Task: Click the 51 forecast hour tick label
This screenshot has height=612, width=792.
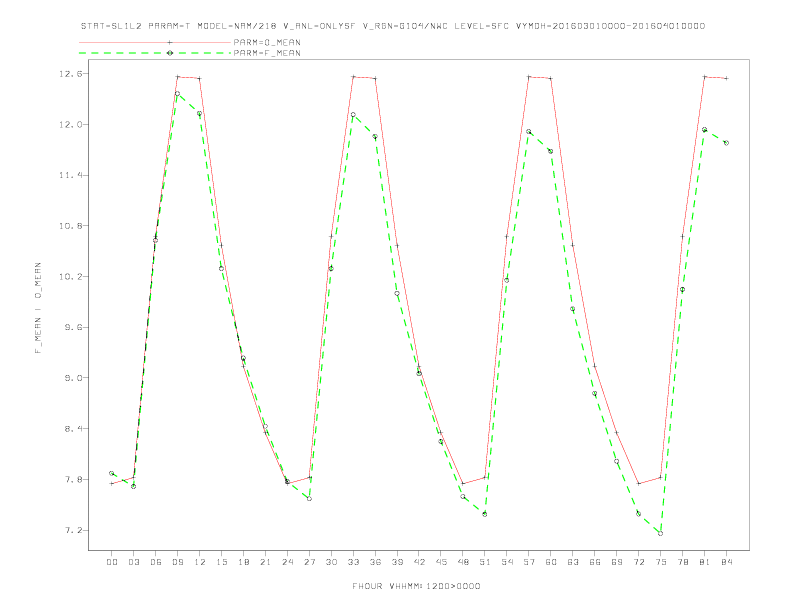Action: 485,562
